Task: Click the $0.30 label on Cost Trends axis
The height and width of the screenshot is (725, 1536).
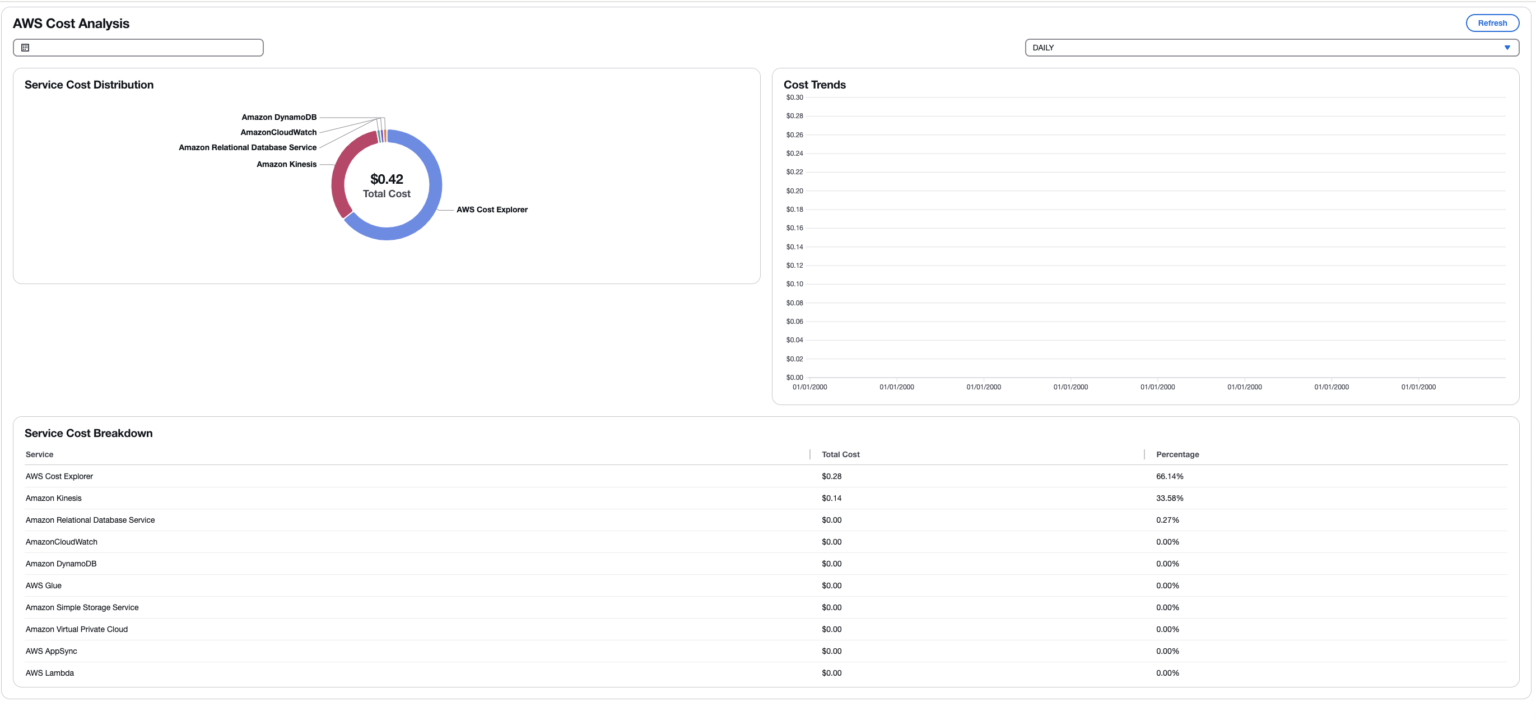Action: point(795,98)
